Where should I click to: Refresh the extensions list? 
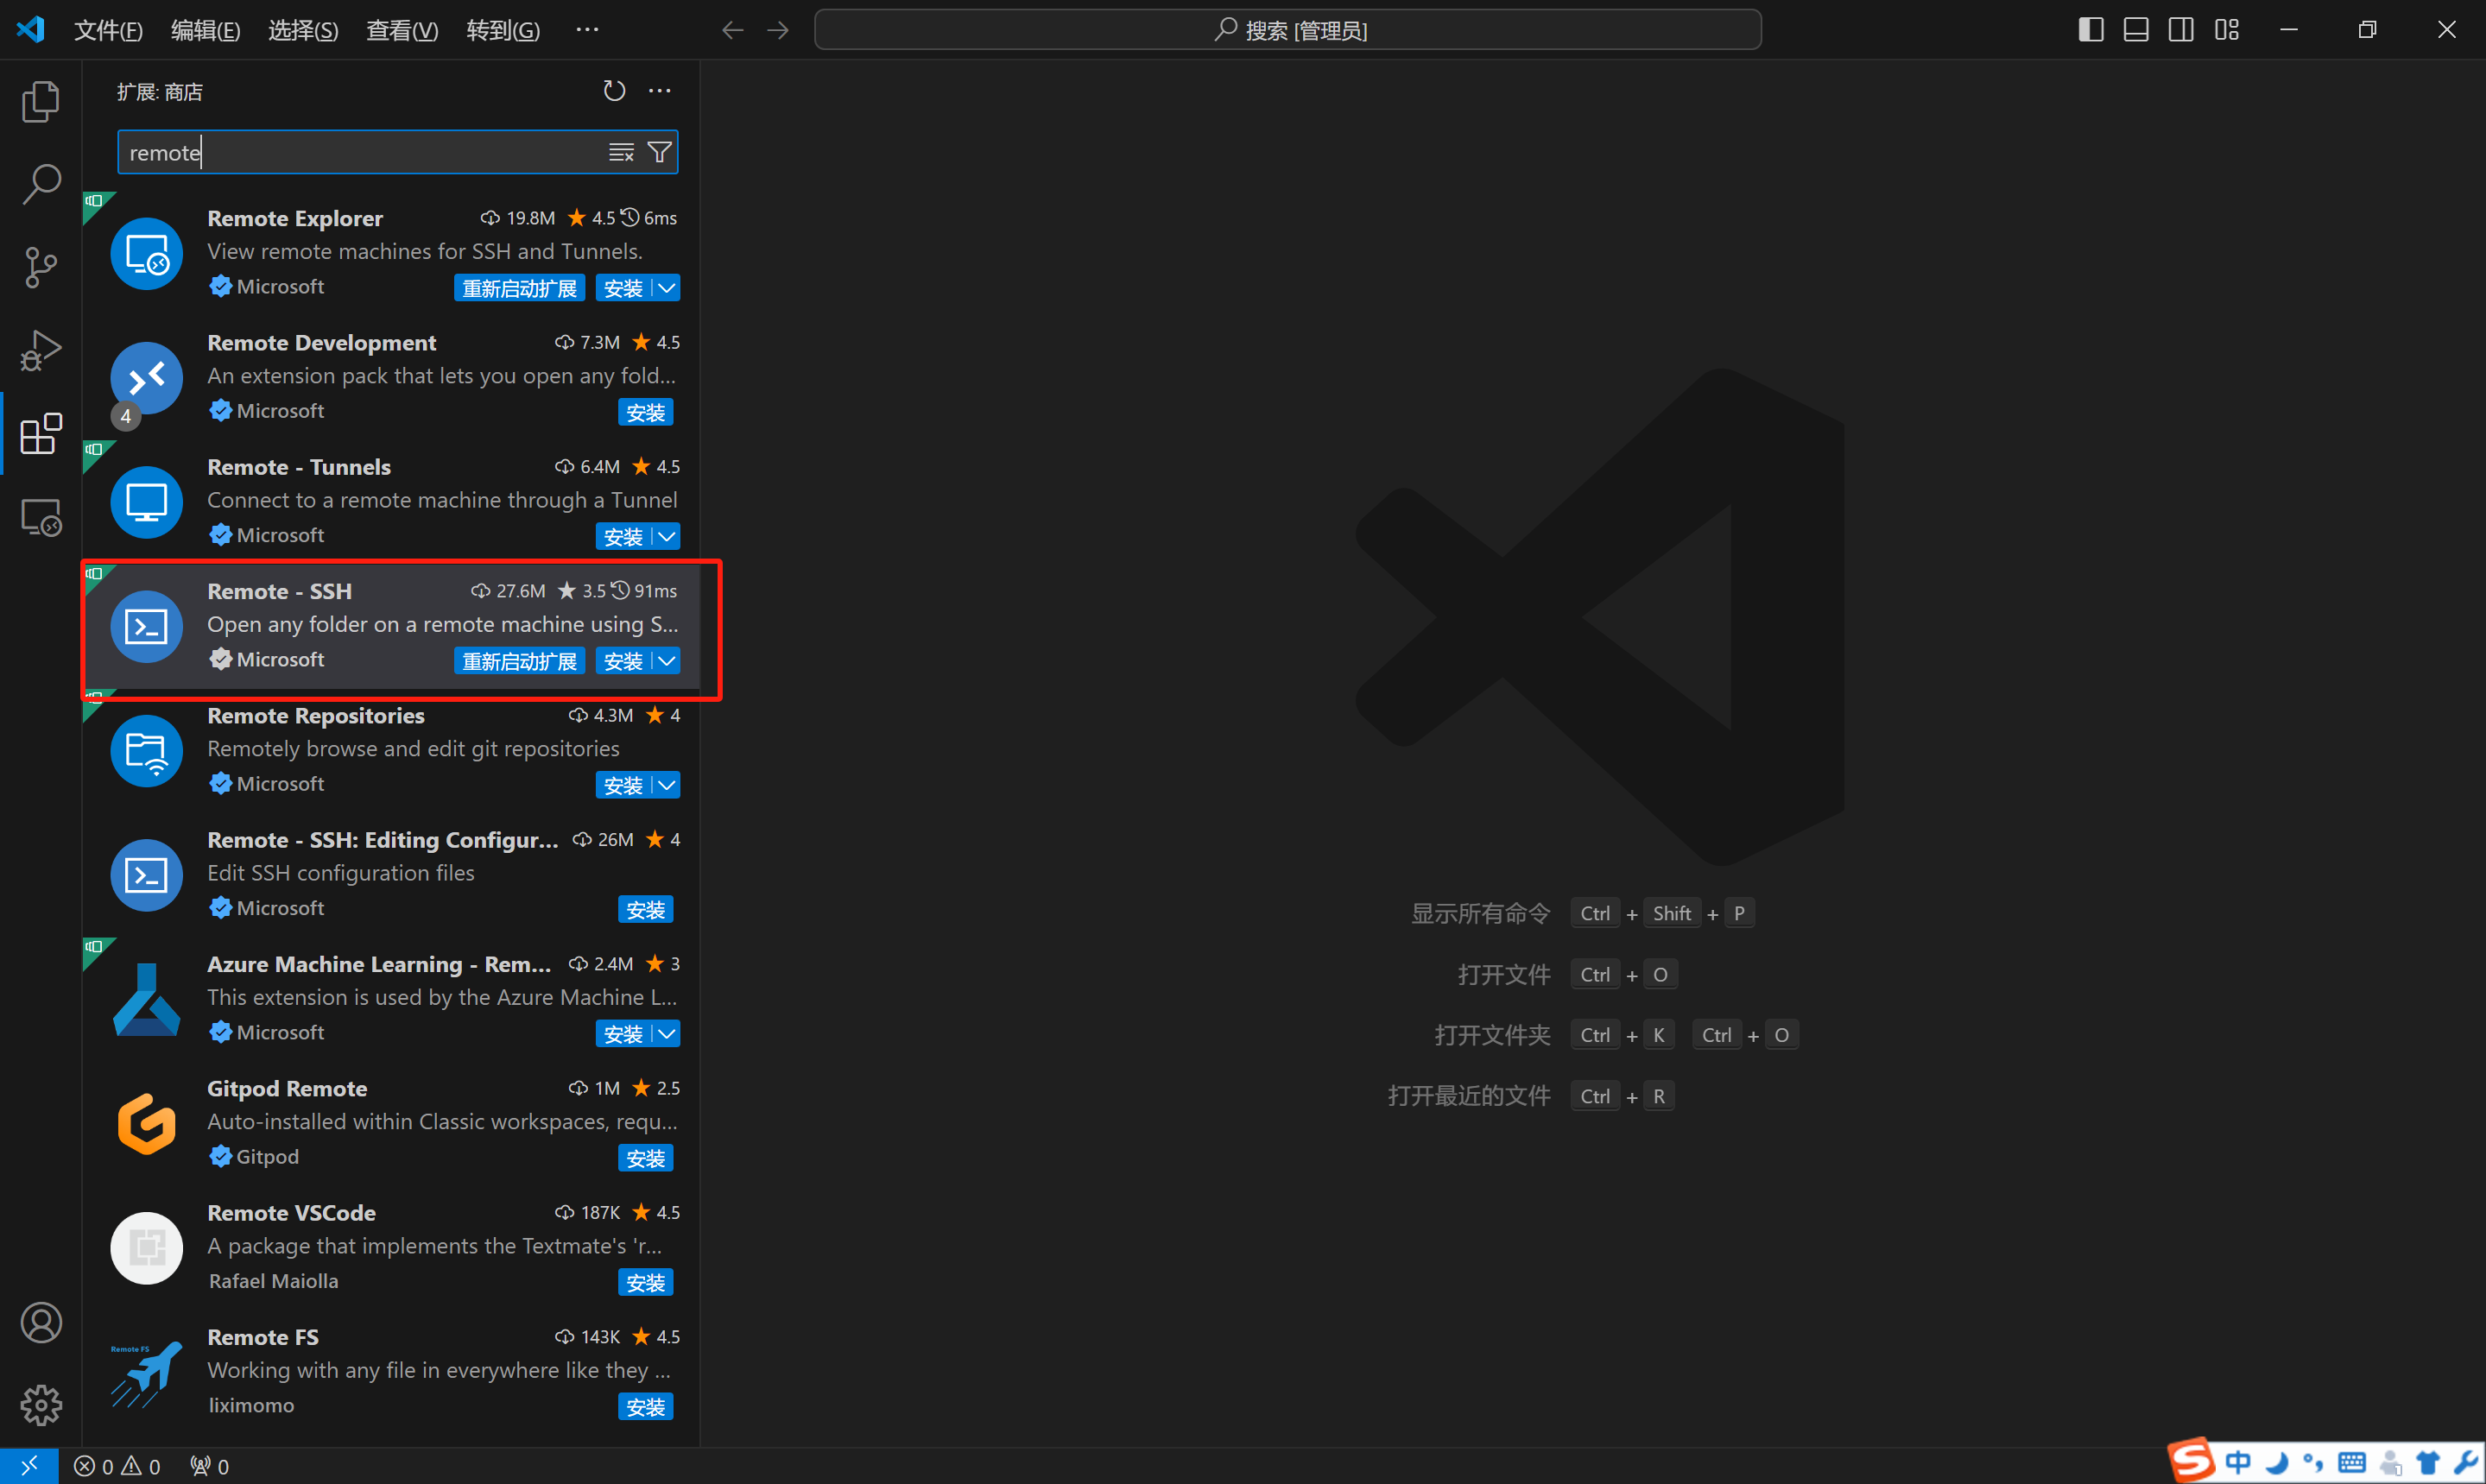(614, 91)
